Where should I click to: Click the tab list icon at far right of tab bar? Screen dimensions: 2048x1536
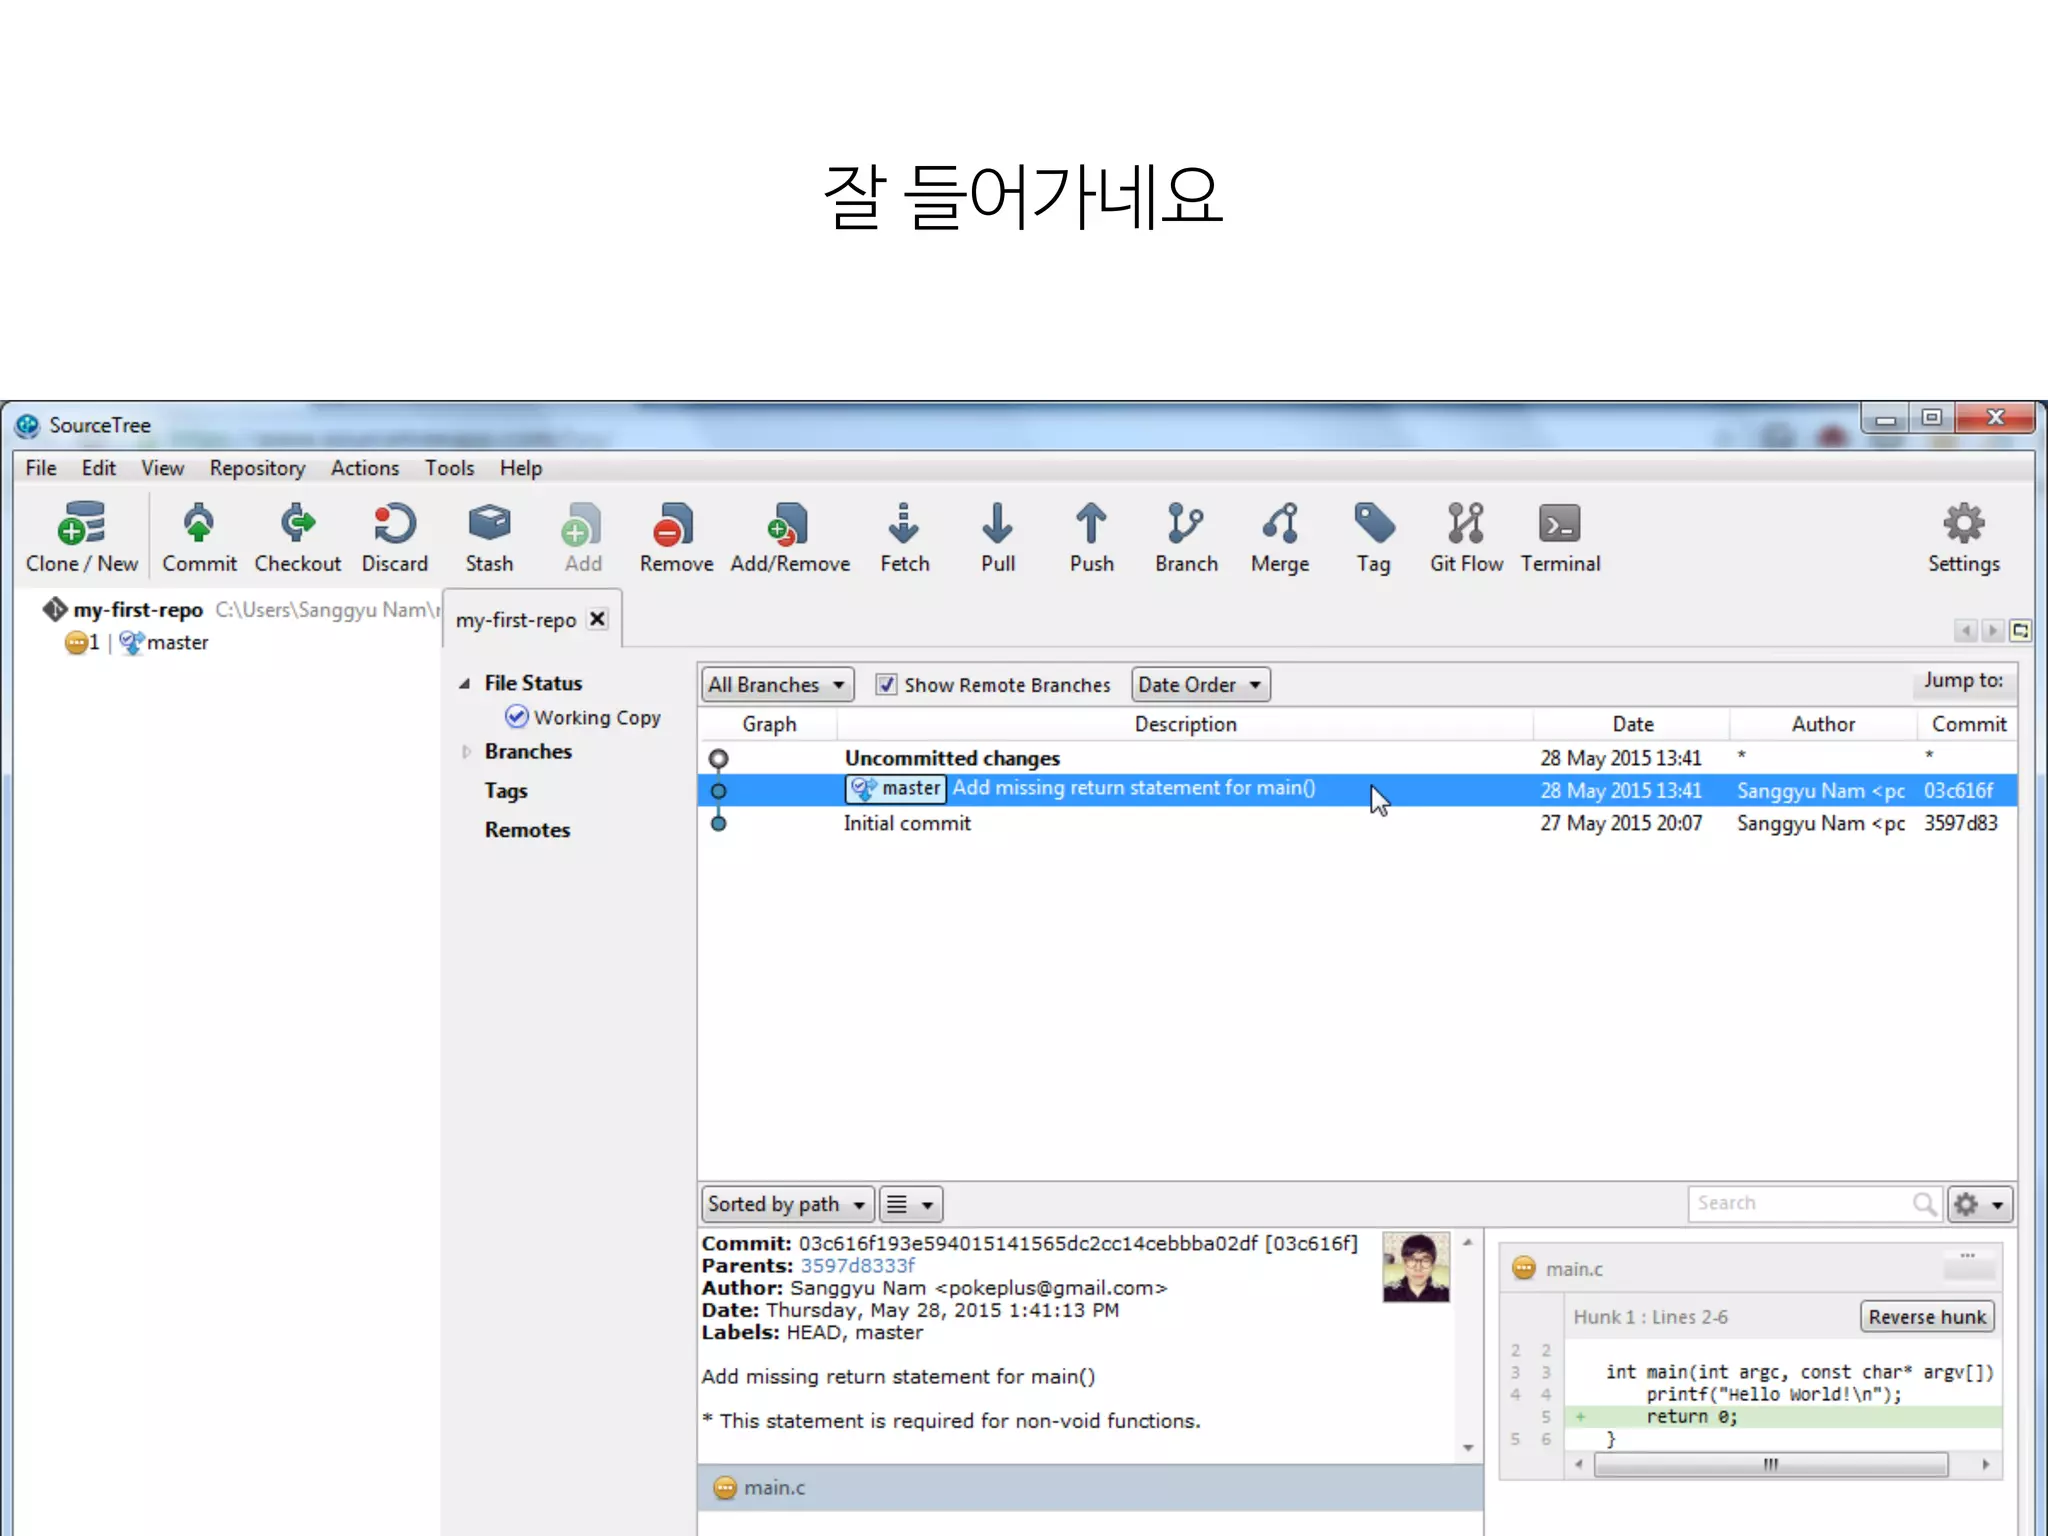pyautogui.click(x=2020, y=630)
